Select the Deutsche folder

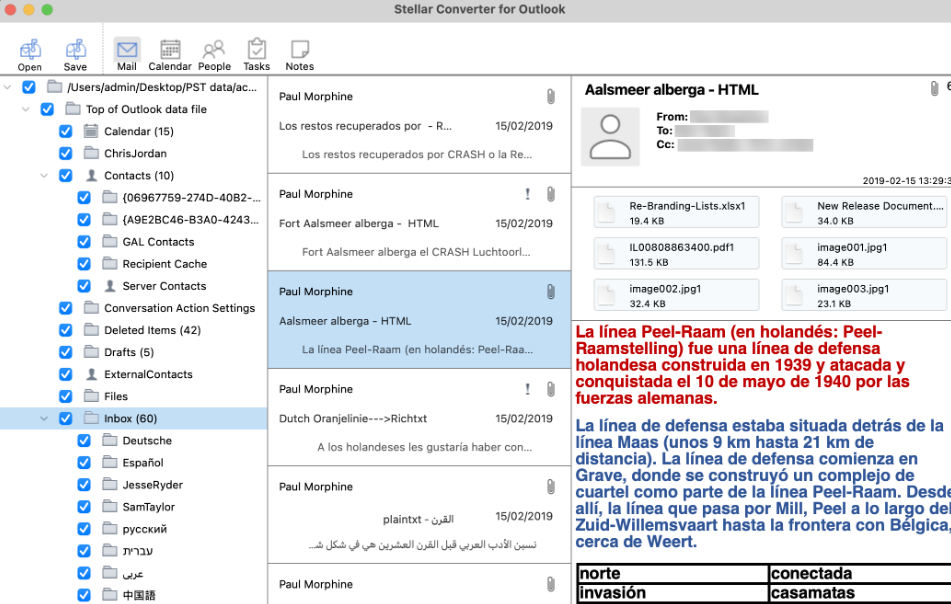(x=147, y=440)
